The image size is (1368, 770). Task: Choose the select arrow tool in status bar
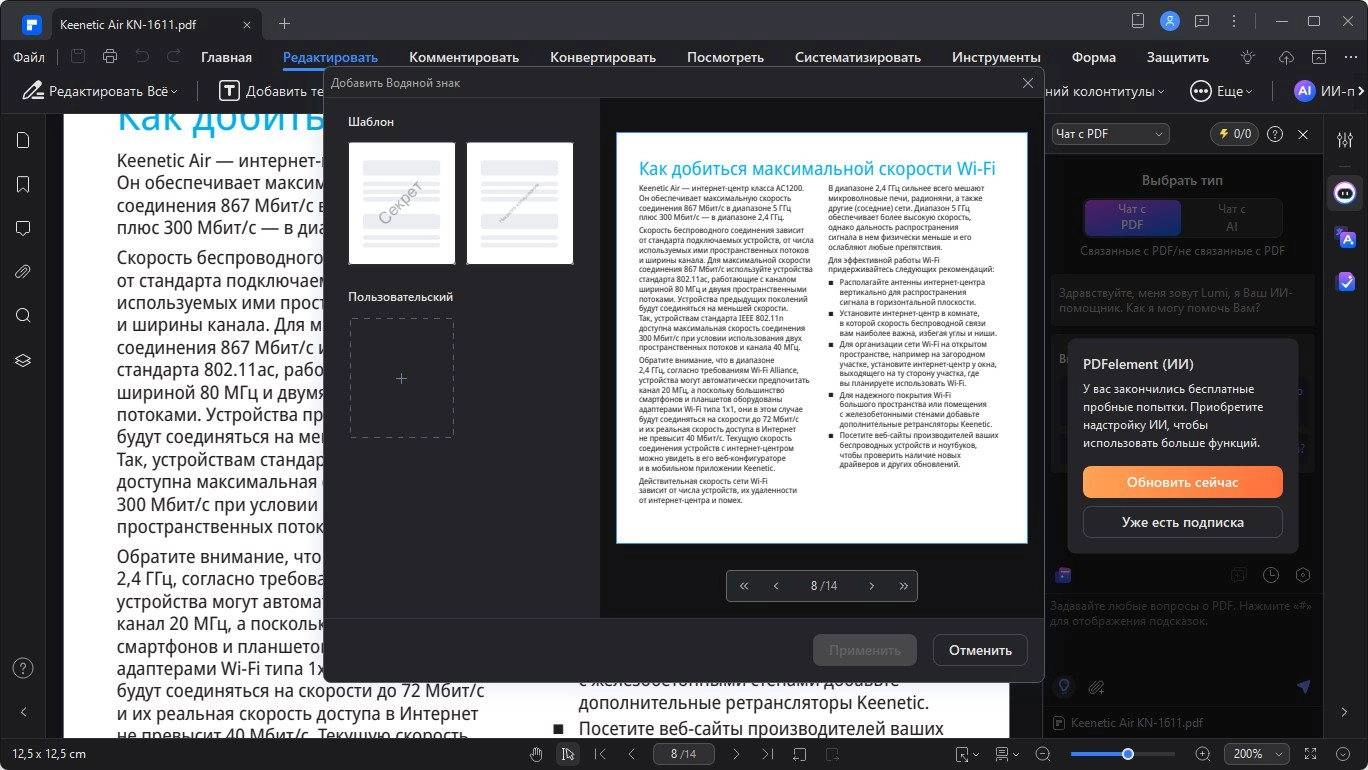tap(567, 753)
